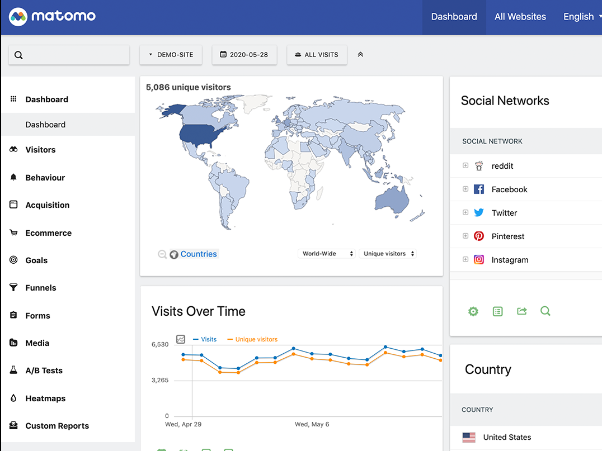
Task: Click the Matomo logo
Action: (50, 17)
